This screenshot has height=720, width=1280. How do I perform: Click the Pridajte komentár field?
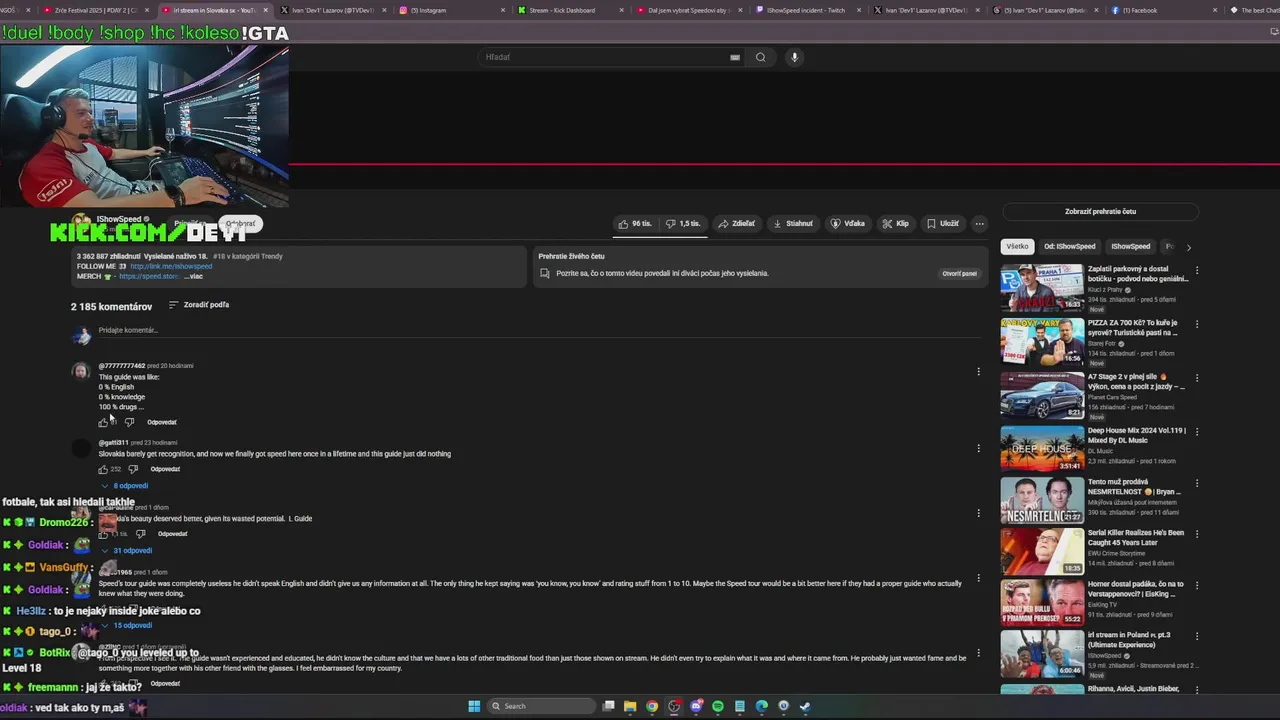click(x=540, y=331)
